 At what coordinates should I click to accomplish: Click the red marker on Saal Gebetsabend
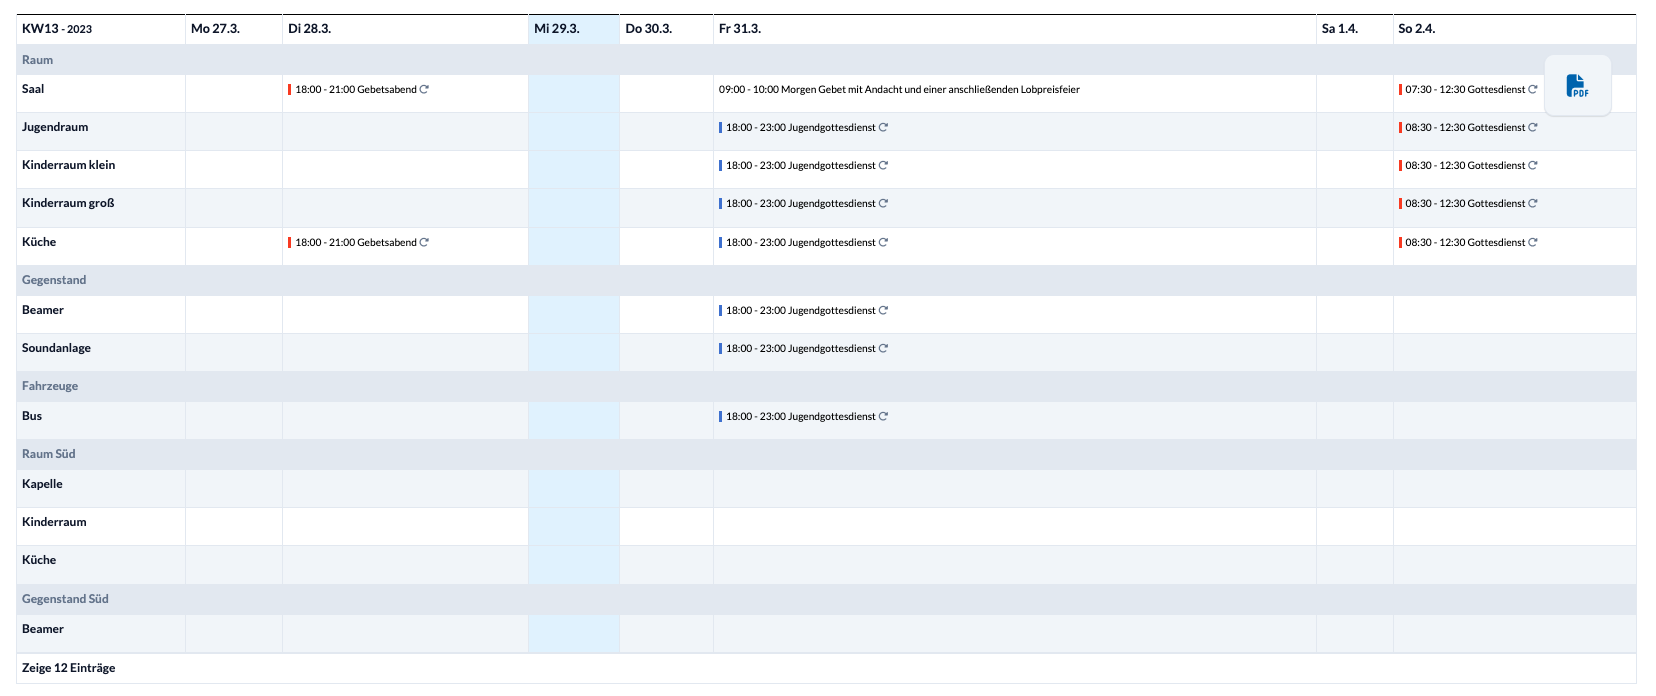[290, 89]
